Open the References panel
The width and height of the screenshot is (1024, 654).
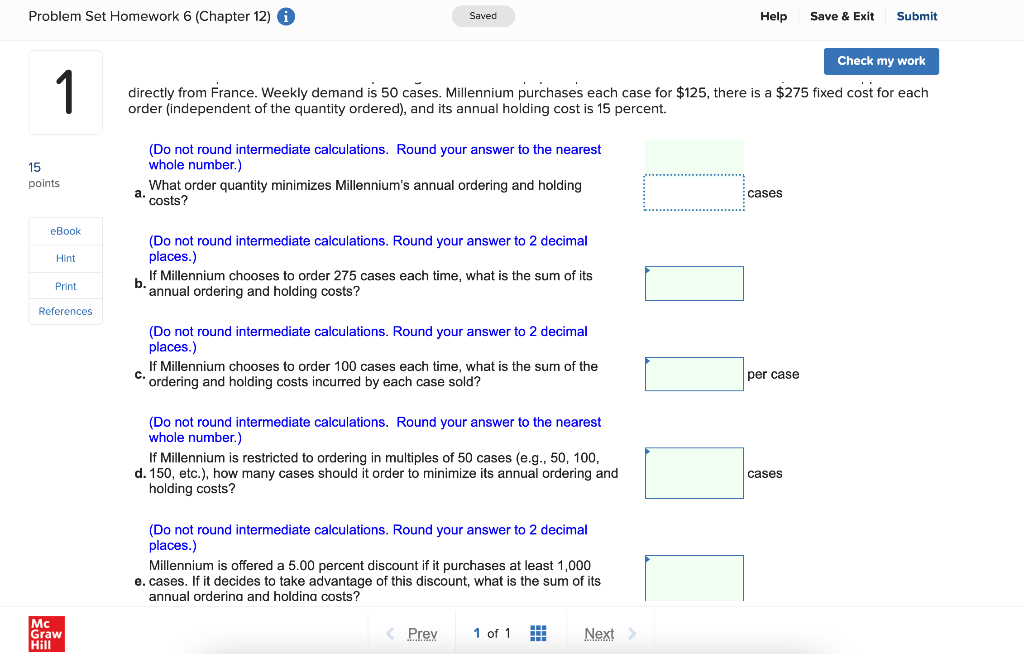tap(65, 311)
